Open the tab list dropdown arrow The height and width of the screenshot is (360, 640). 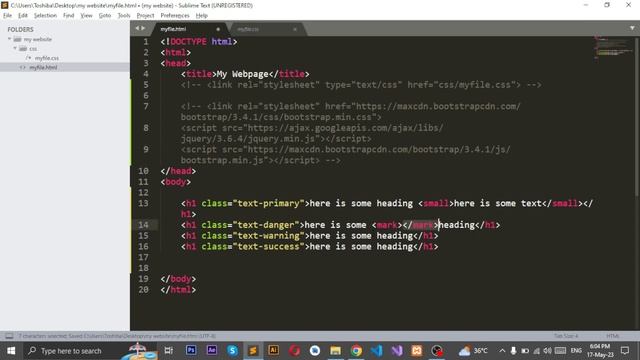tap(632, 28)
